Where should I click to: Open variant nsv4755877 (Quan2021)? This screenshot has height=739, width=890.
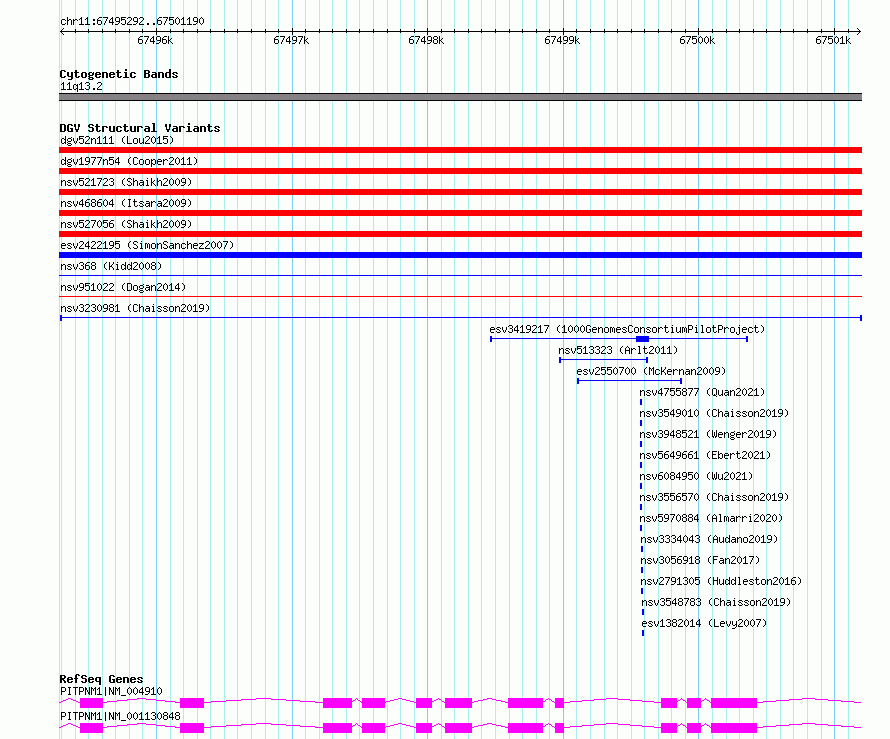[702, 392]
